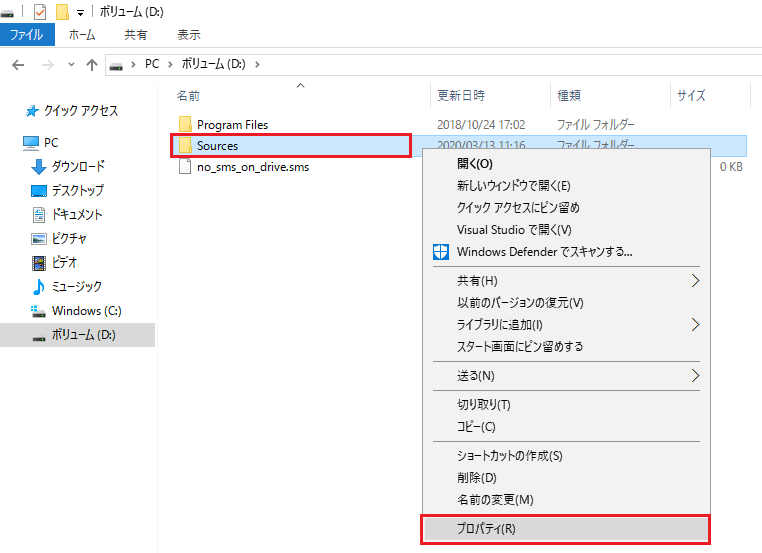Open Windows (C:) drive in navigation pane
The width and height of the screenshot is (762, 553).
tap(76, 311)
